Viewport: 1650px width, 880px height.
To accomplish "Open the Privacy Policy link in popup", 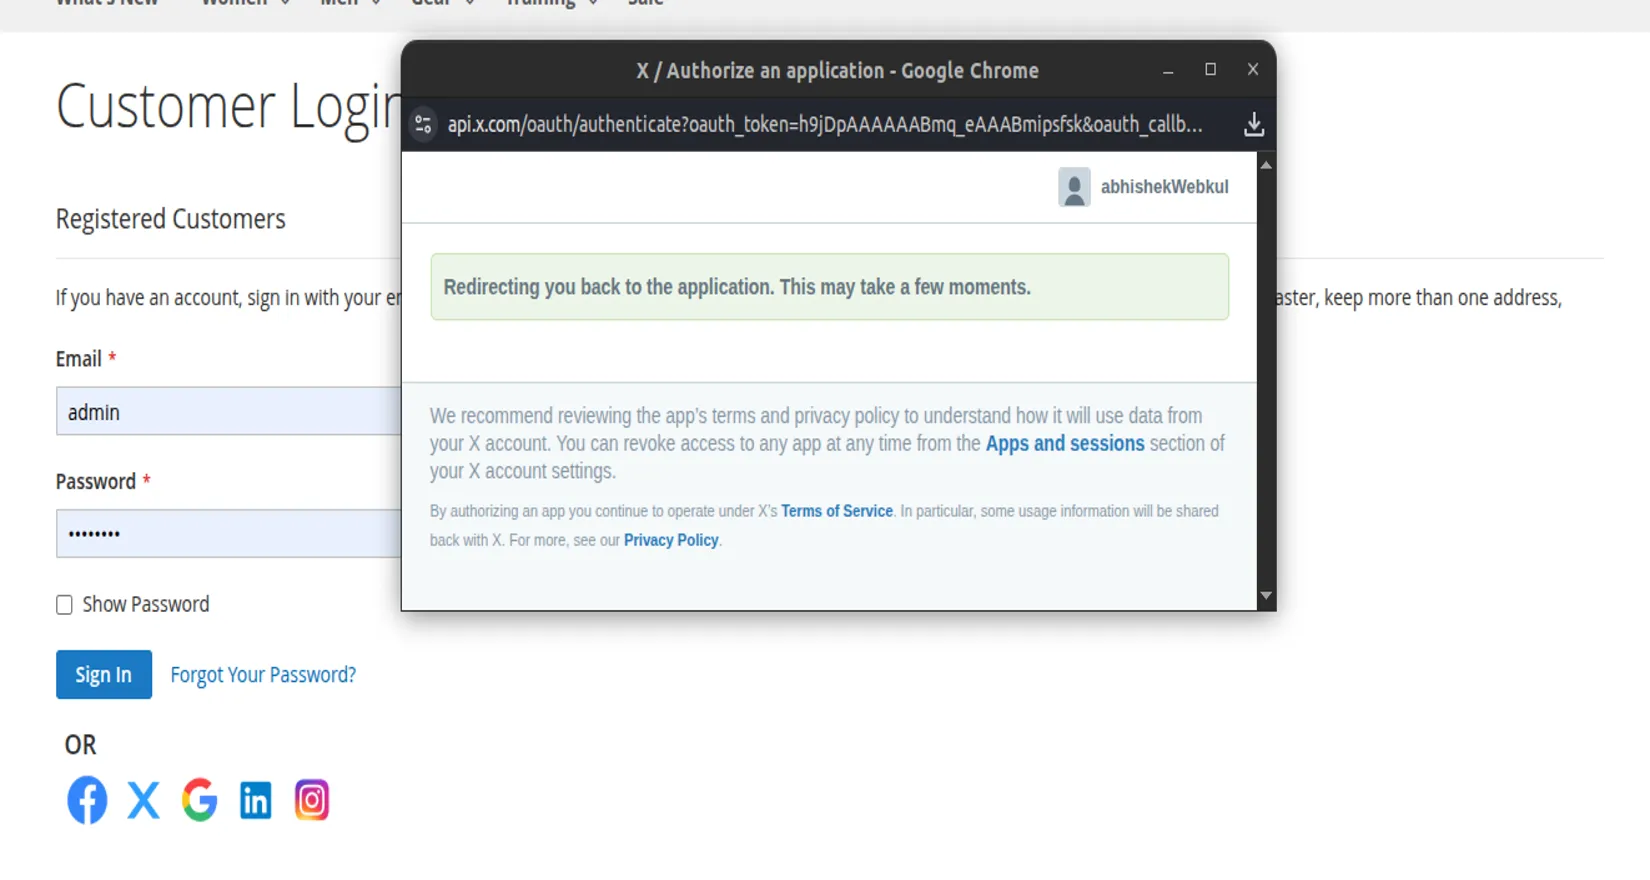I will click(x=671, y=540).
